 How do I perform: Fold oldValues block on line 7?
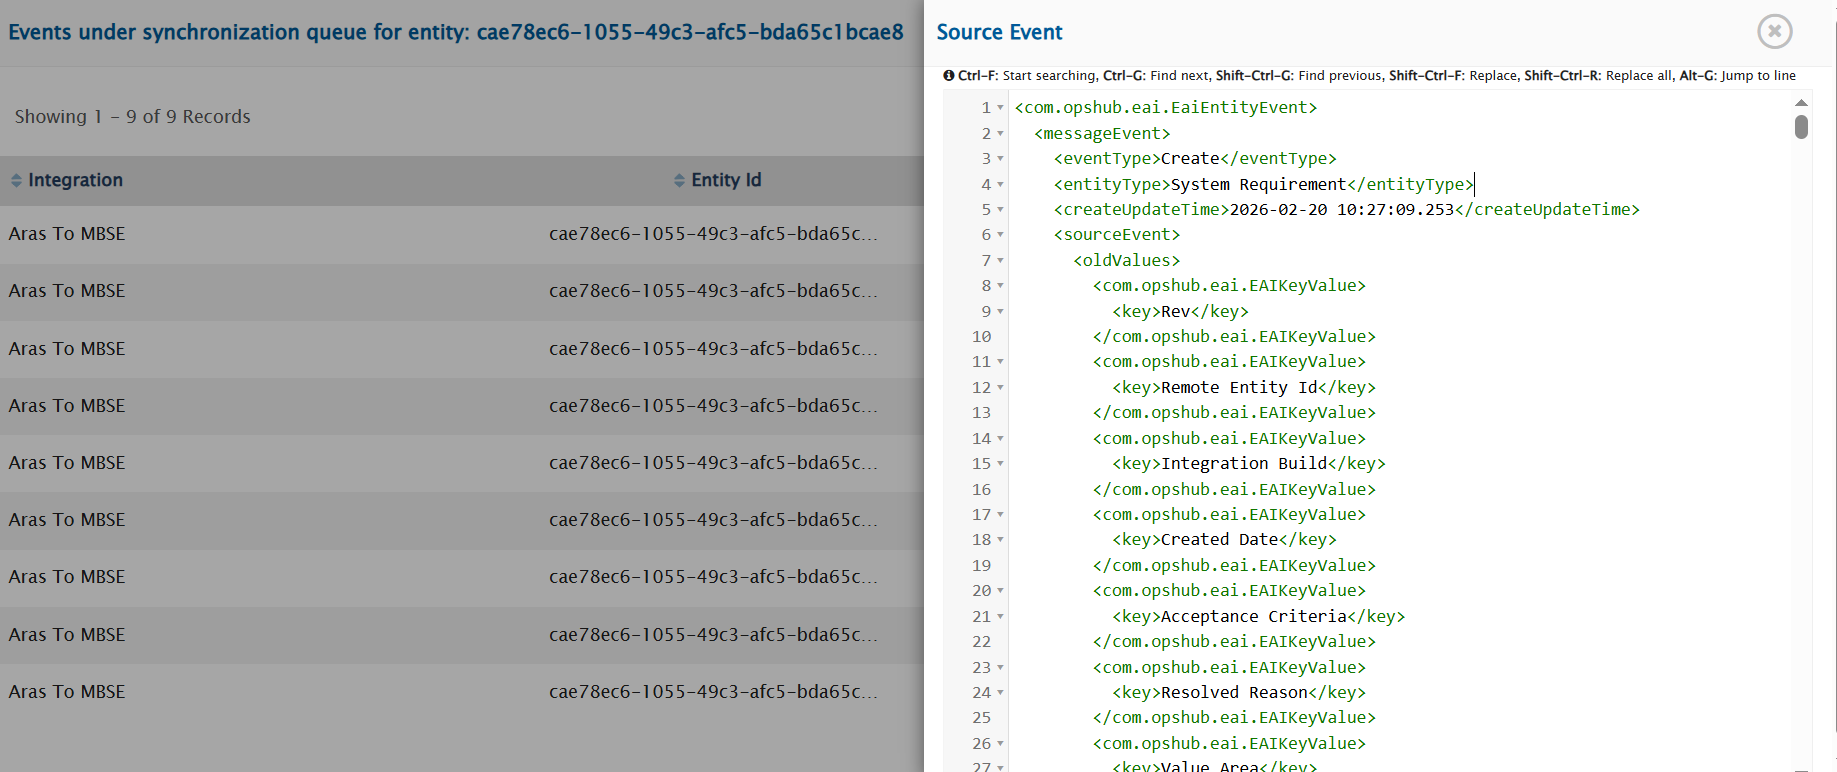click(1000, 261)
